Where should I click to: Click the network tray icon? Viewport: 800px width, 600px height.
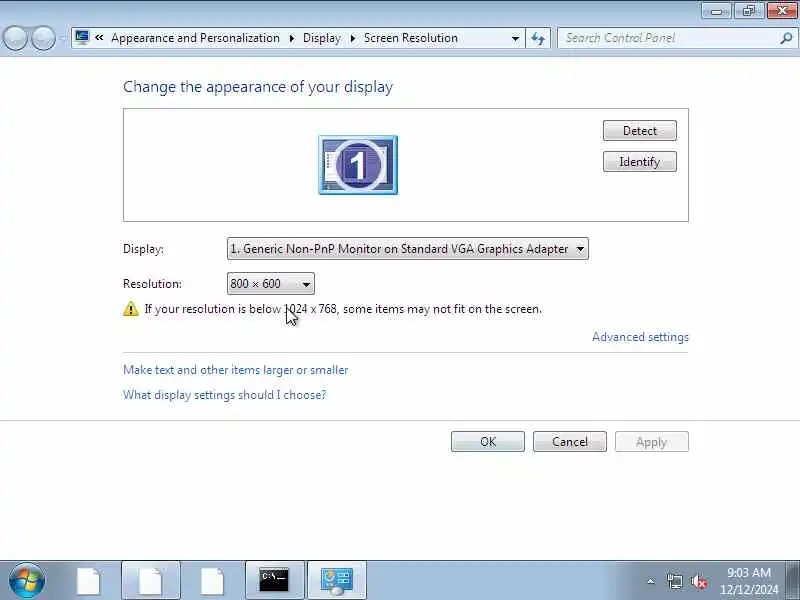pyautogui.click(x=675, y=581)
